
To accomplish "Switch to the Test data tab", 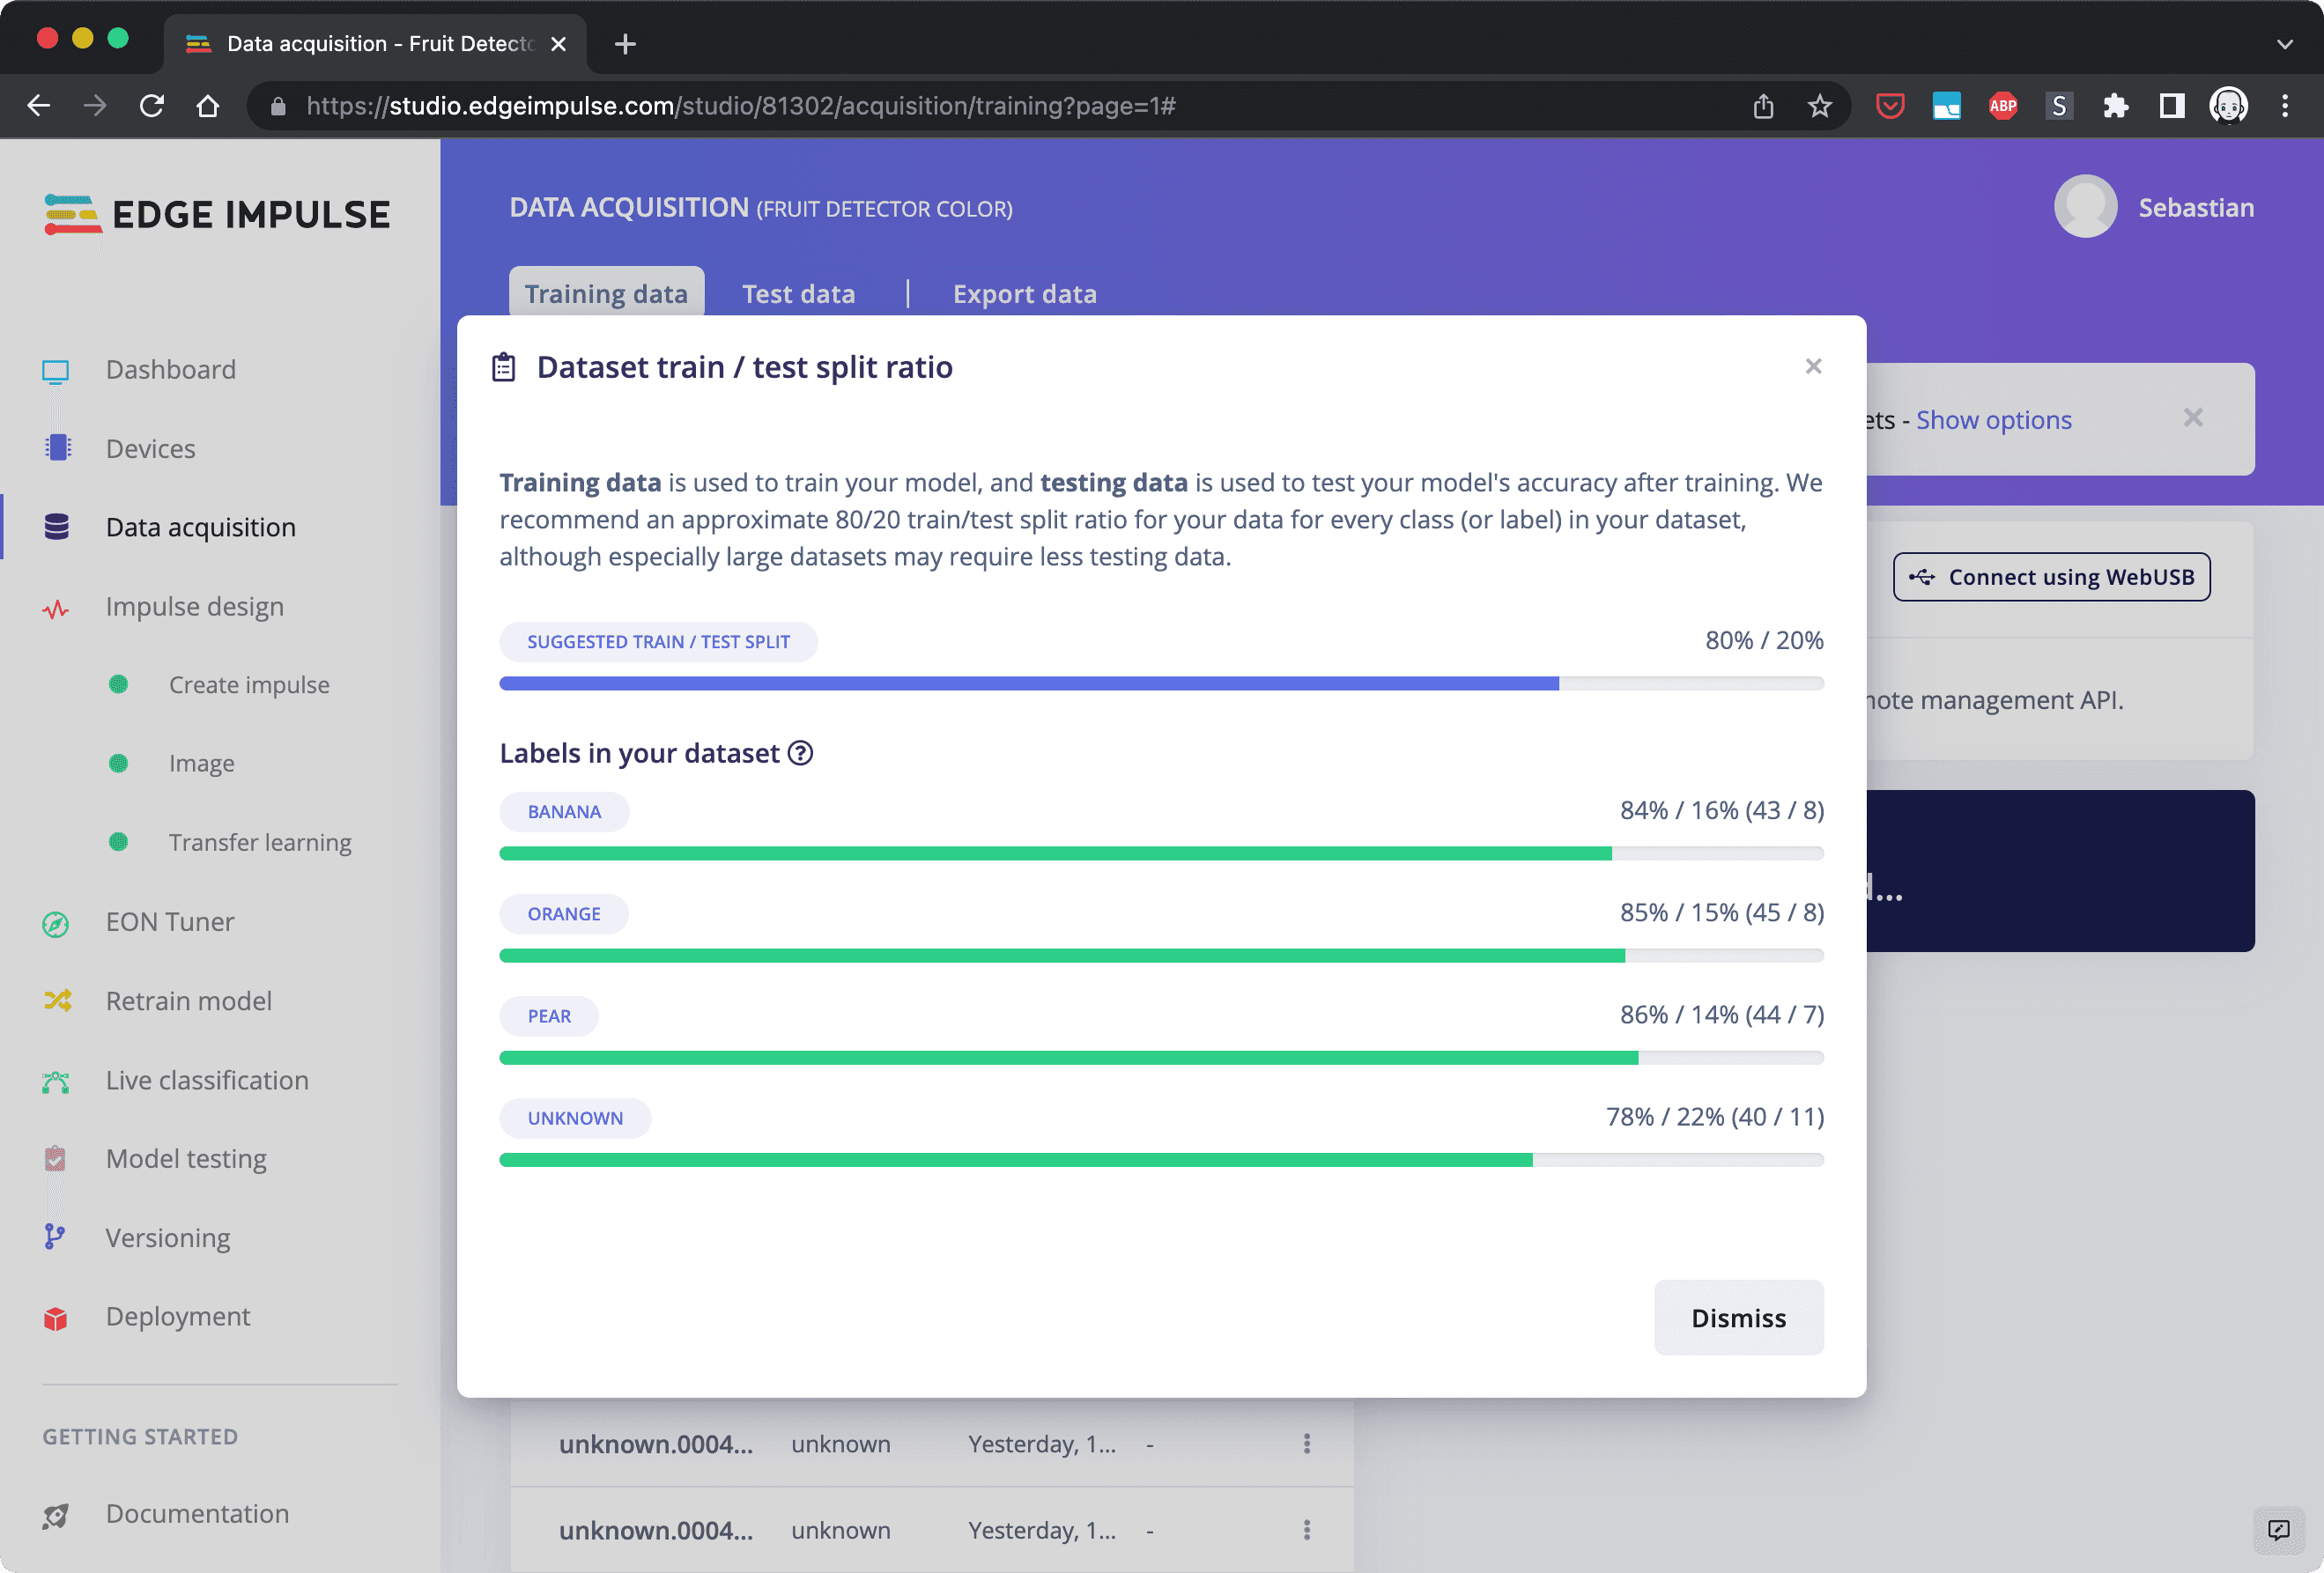I will coord(798,294).
